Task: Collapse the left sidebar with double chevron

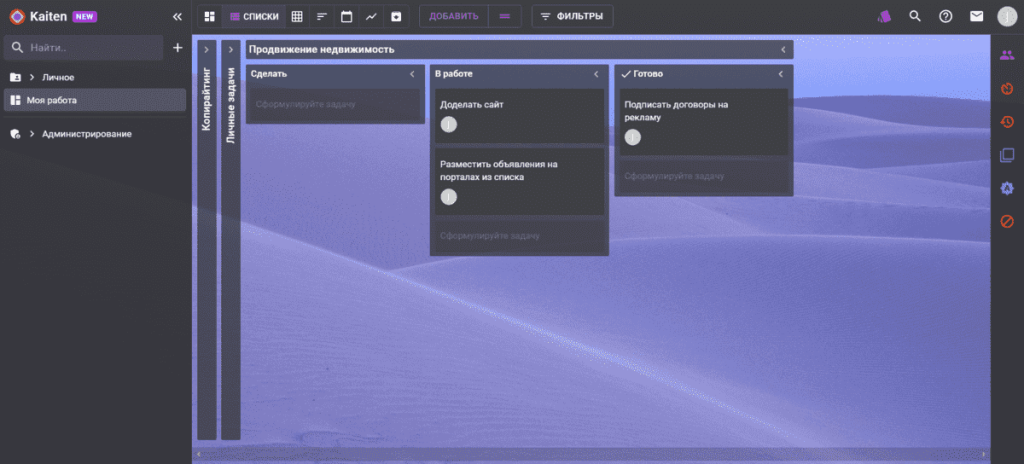Action: pos(177,17)
